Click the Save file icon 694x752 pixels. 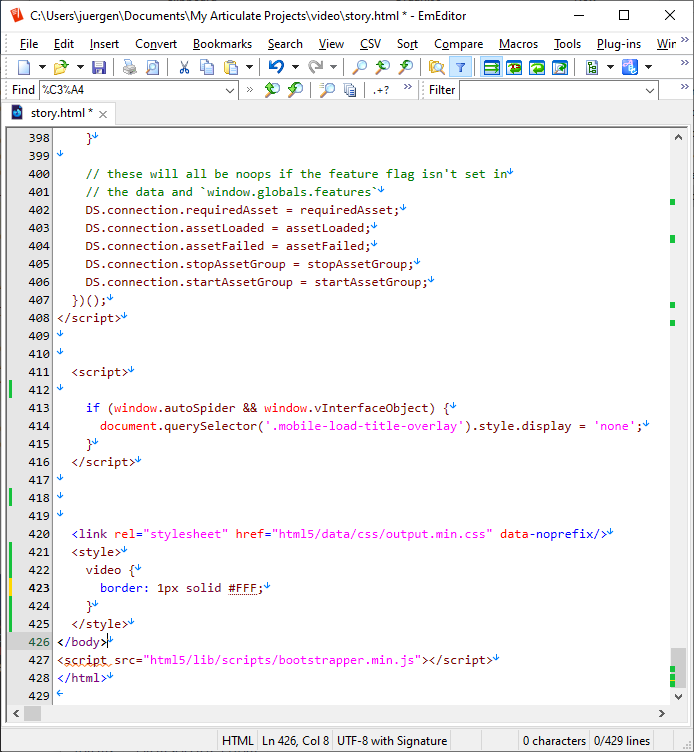(x=99, y=67)
